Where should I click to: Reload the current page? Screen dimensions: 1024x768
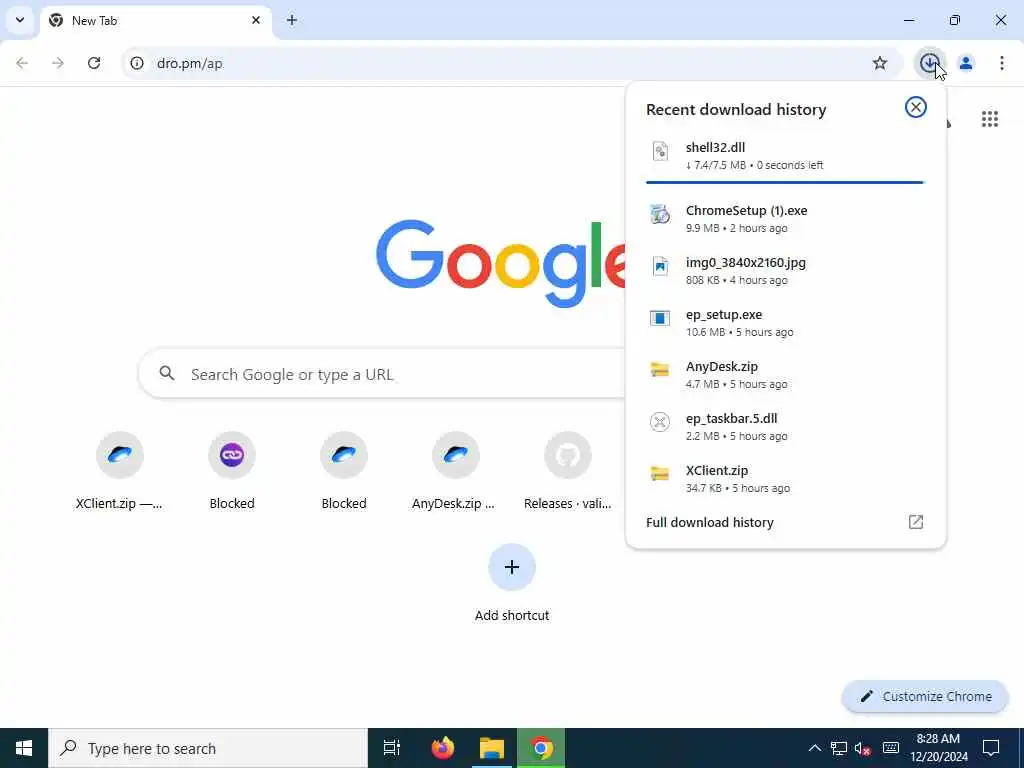[x=94, y=63]
